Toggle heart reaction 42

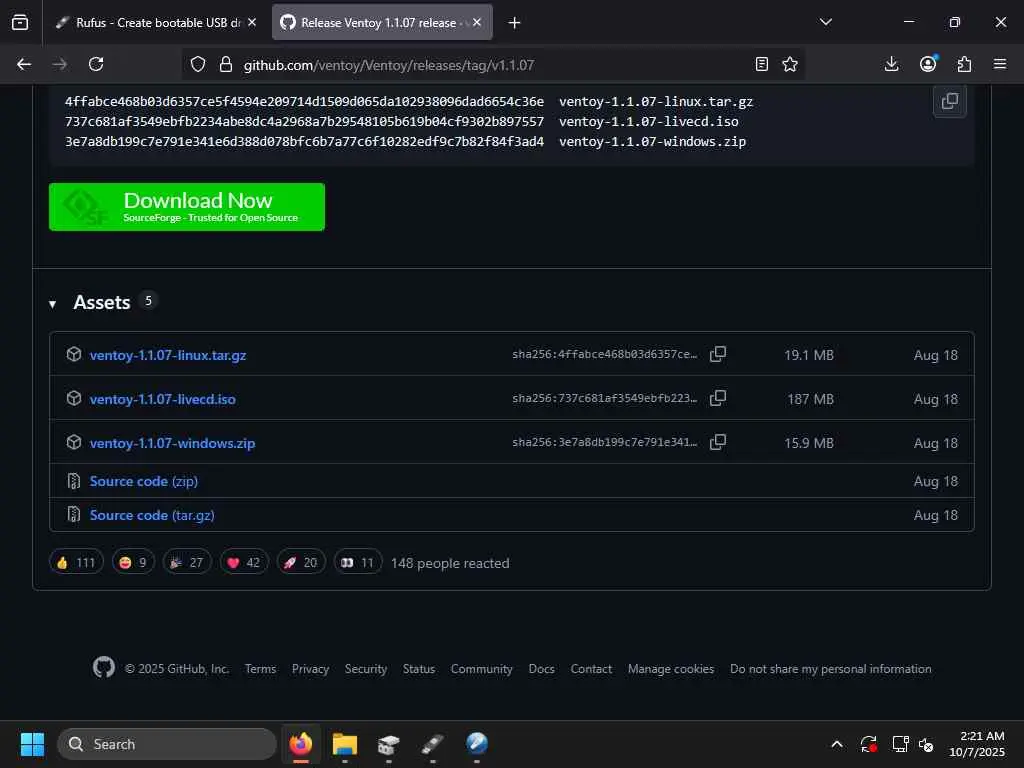[244, 562]
